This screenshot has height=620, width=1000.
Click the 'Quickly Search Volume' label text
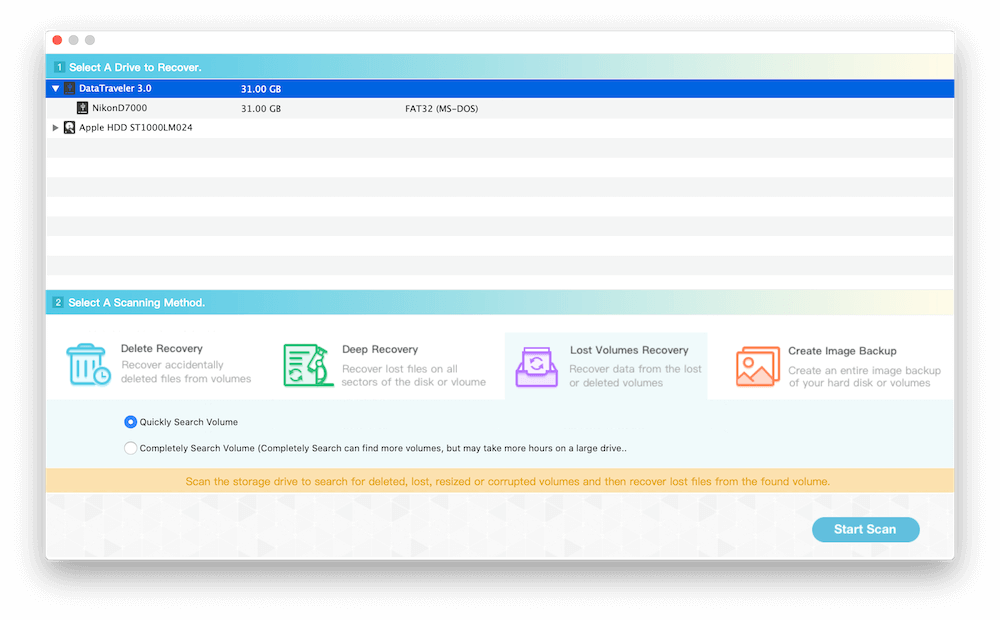189,422
